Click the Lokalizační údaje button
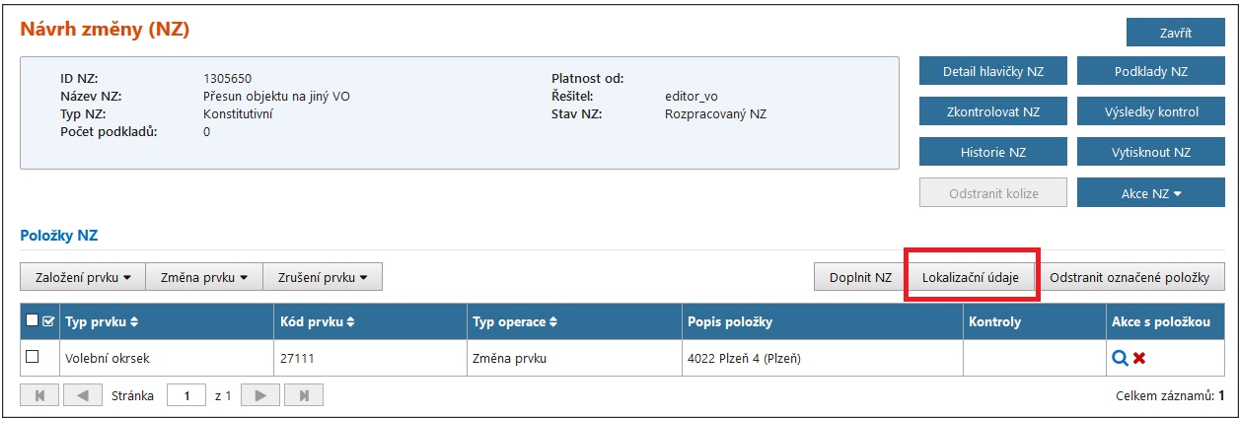Image resolution: width=1242 pixels, height=422 pixels. click(x=970, y=277)
